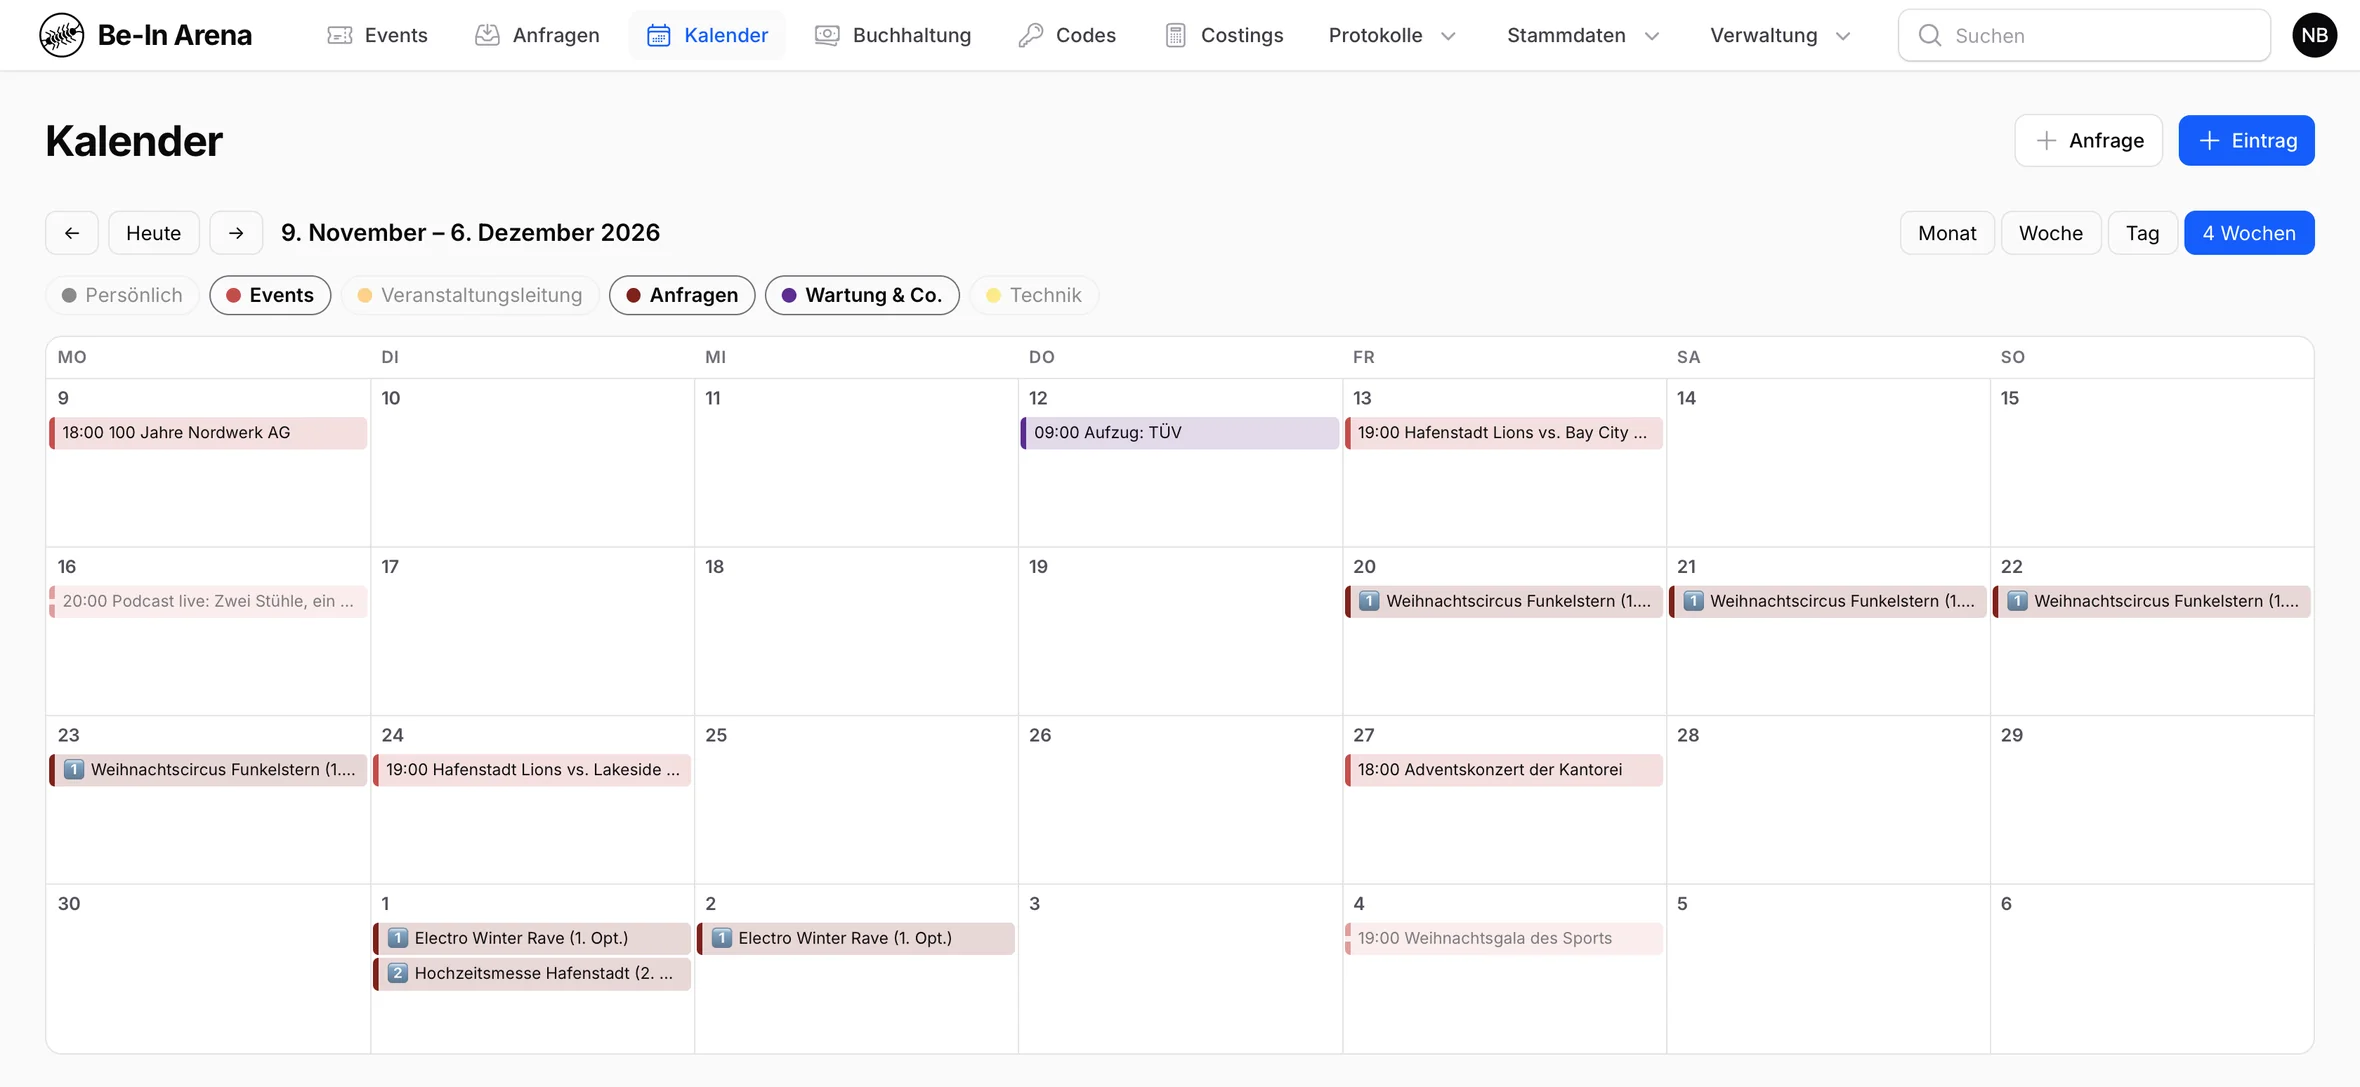Expand the Verwaltung dropdown menu
The width and height of the screenshot is (2360, 1087).
tap(1780, 35)
